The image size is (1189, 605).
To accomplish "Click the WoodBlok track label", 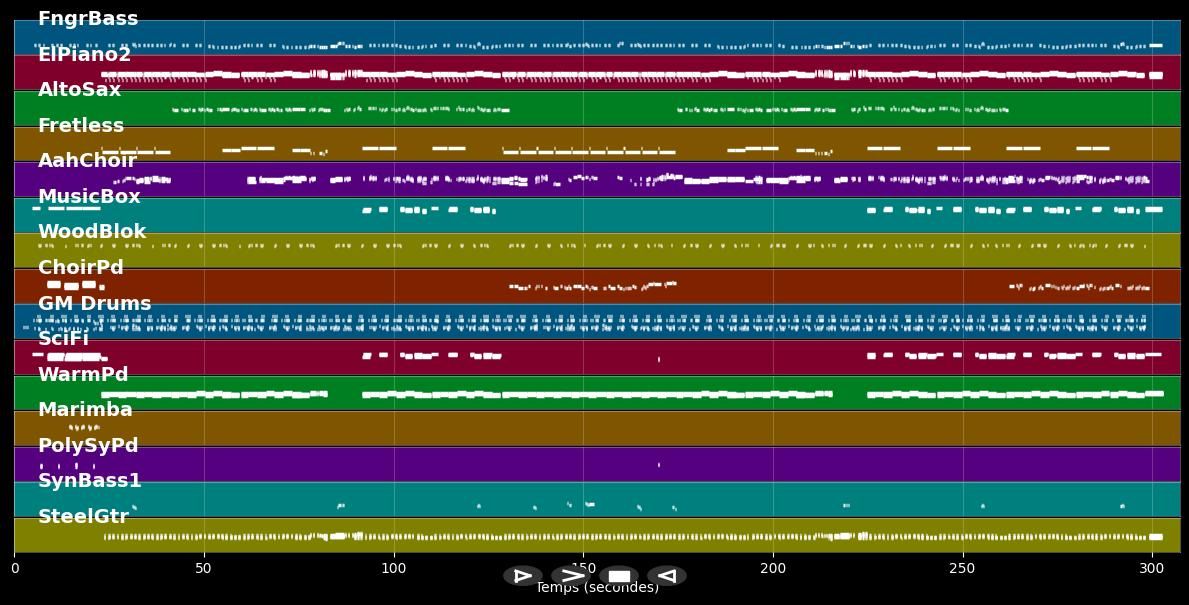I will (92, 232).
